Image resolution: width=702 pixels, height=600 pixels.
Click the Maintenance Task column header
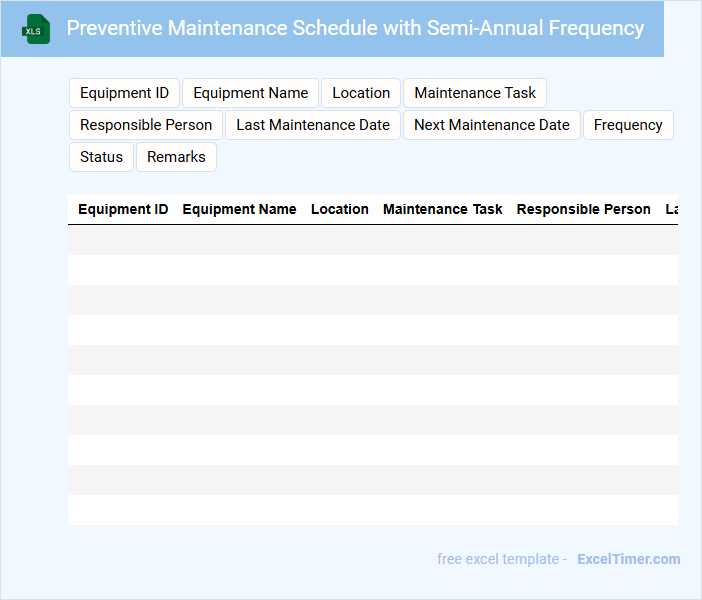pos(443,210)
